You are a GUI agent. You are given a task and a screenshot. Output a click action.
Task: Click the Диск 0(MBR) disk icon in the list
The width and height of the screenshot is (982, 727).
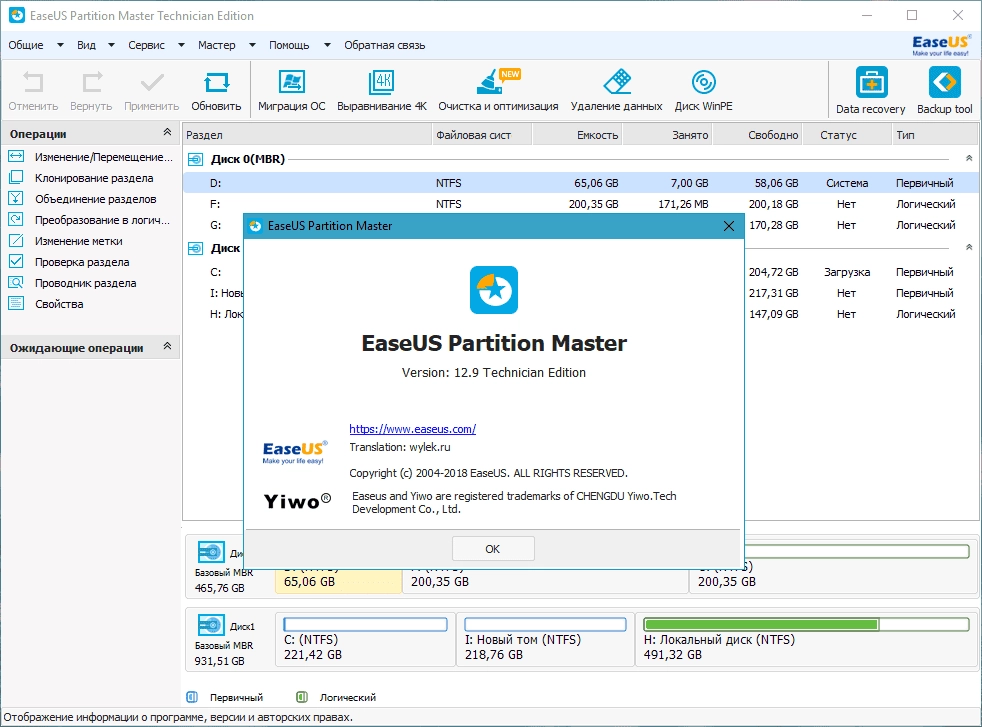[x=196, y=160]
